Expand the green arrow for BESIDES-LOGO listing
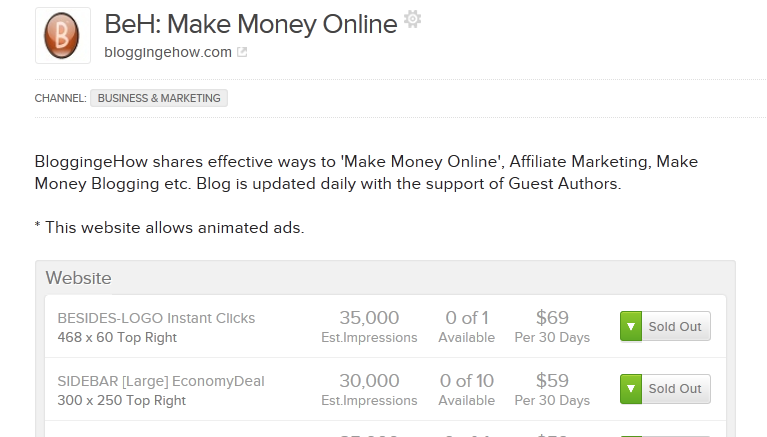Viewport: 767px width, 437px height. tap(631, 326)
